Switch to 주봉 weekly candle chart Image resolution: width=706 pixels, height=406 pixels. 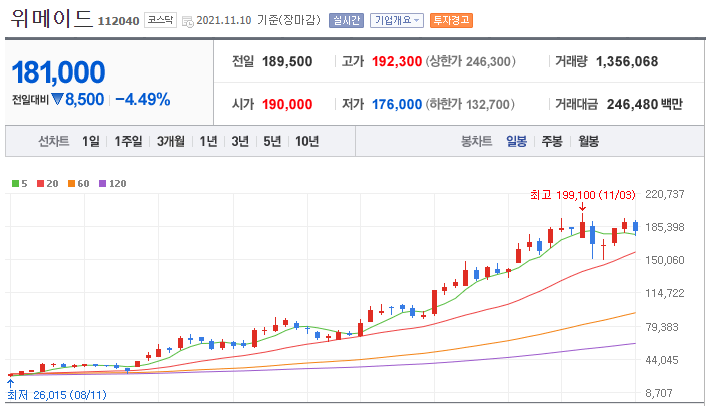pyautogui.click(x=552, y=141)
